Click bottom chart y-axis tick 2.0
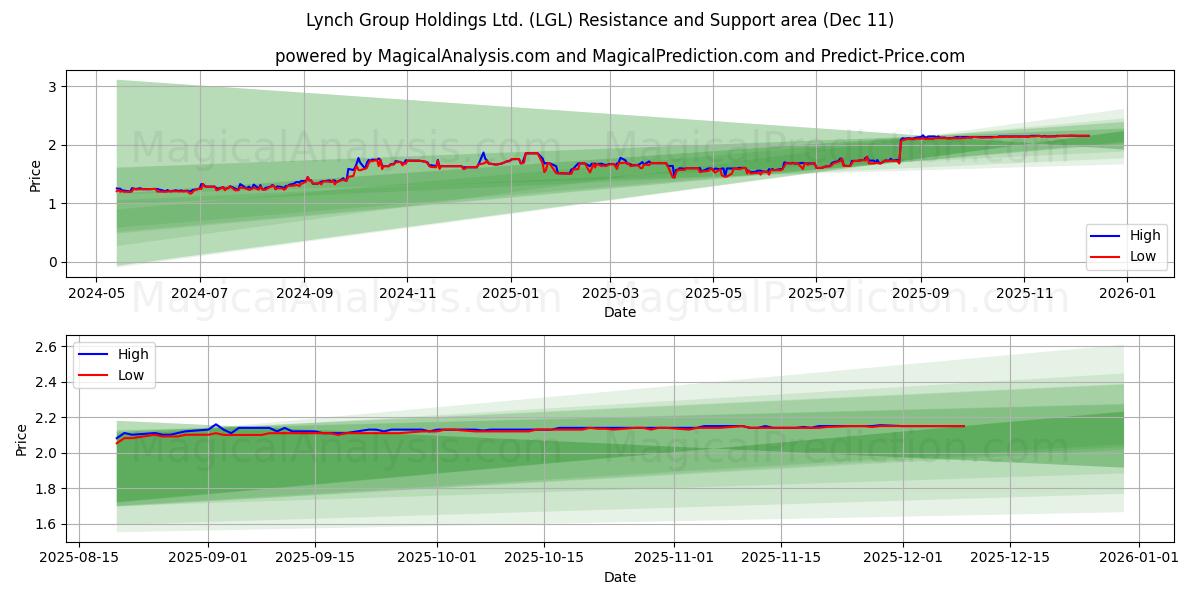Screen dimensions: 1200x600 (x=47, y=453)
